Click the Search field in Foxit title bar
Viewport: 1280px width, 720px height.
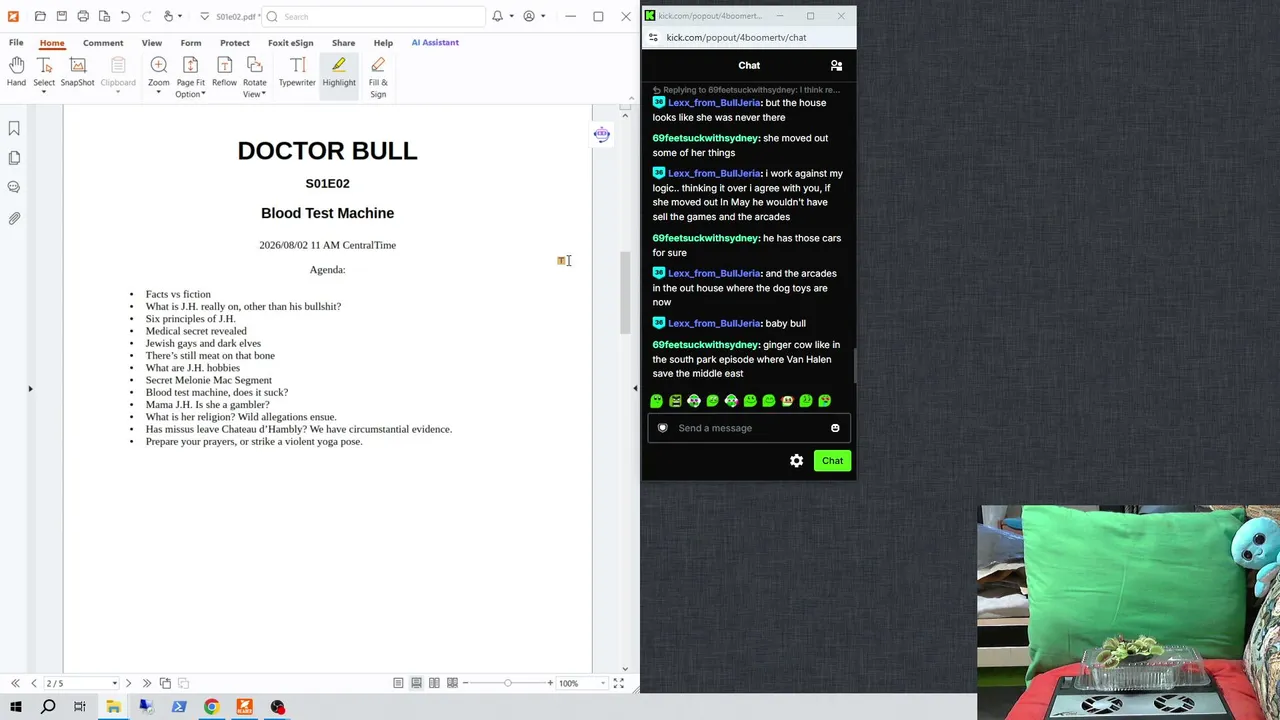click(x=374, y=16)
